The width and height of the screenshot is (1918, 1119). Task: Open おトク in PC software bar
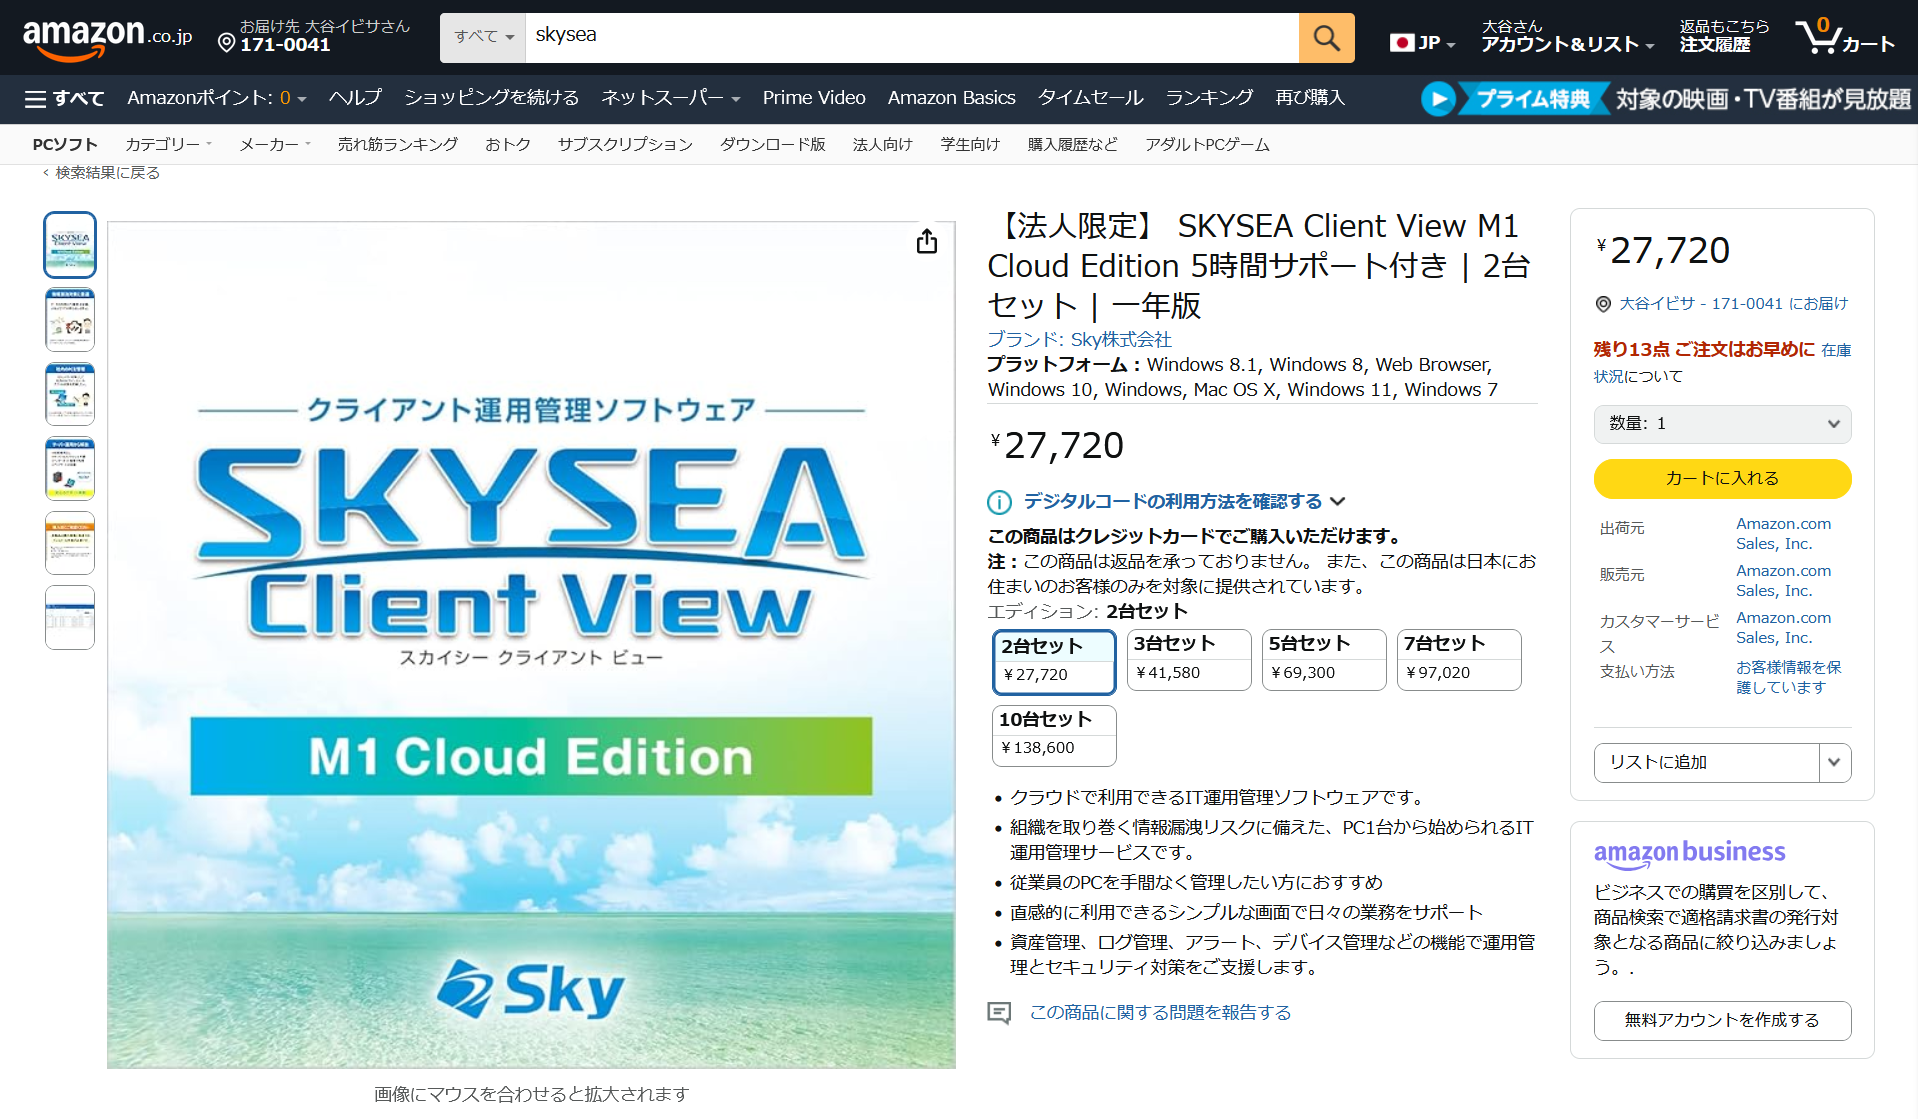click(508, 145)
